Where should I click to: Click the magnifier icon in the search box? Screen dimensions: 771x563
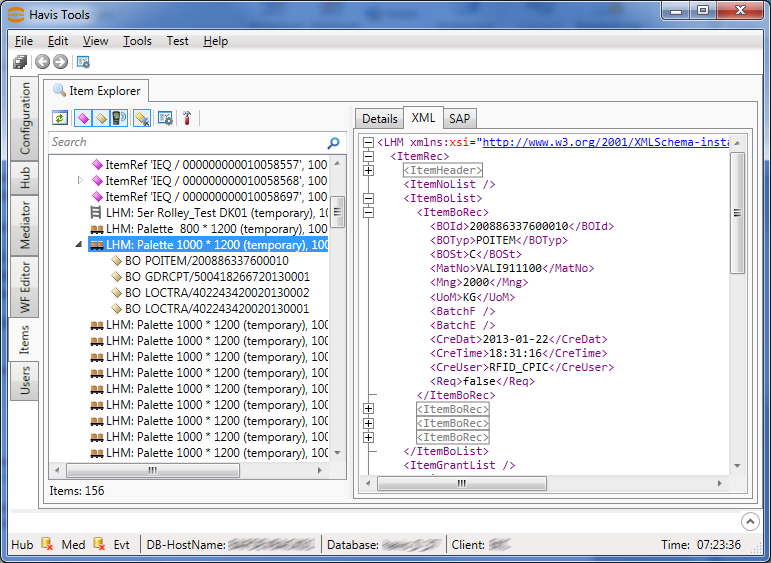[x=334, y=143]
